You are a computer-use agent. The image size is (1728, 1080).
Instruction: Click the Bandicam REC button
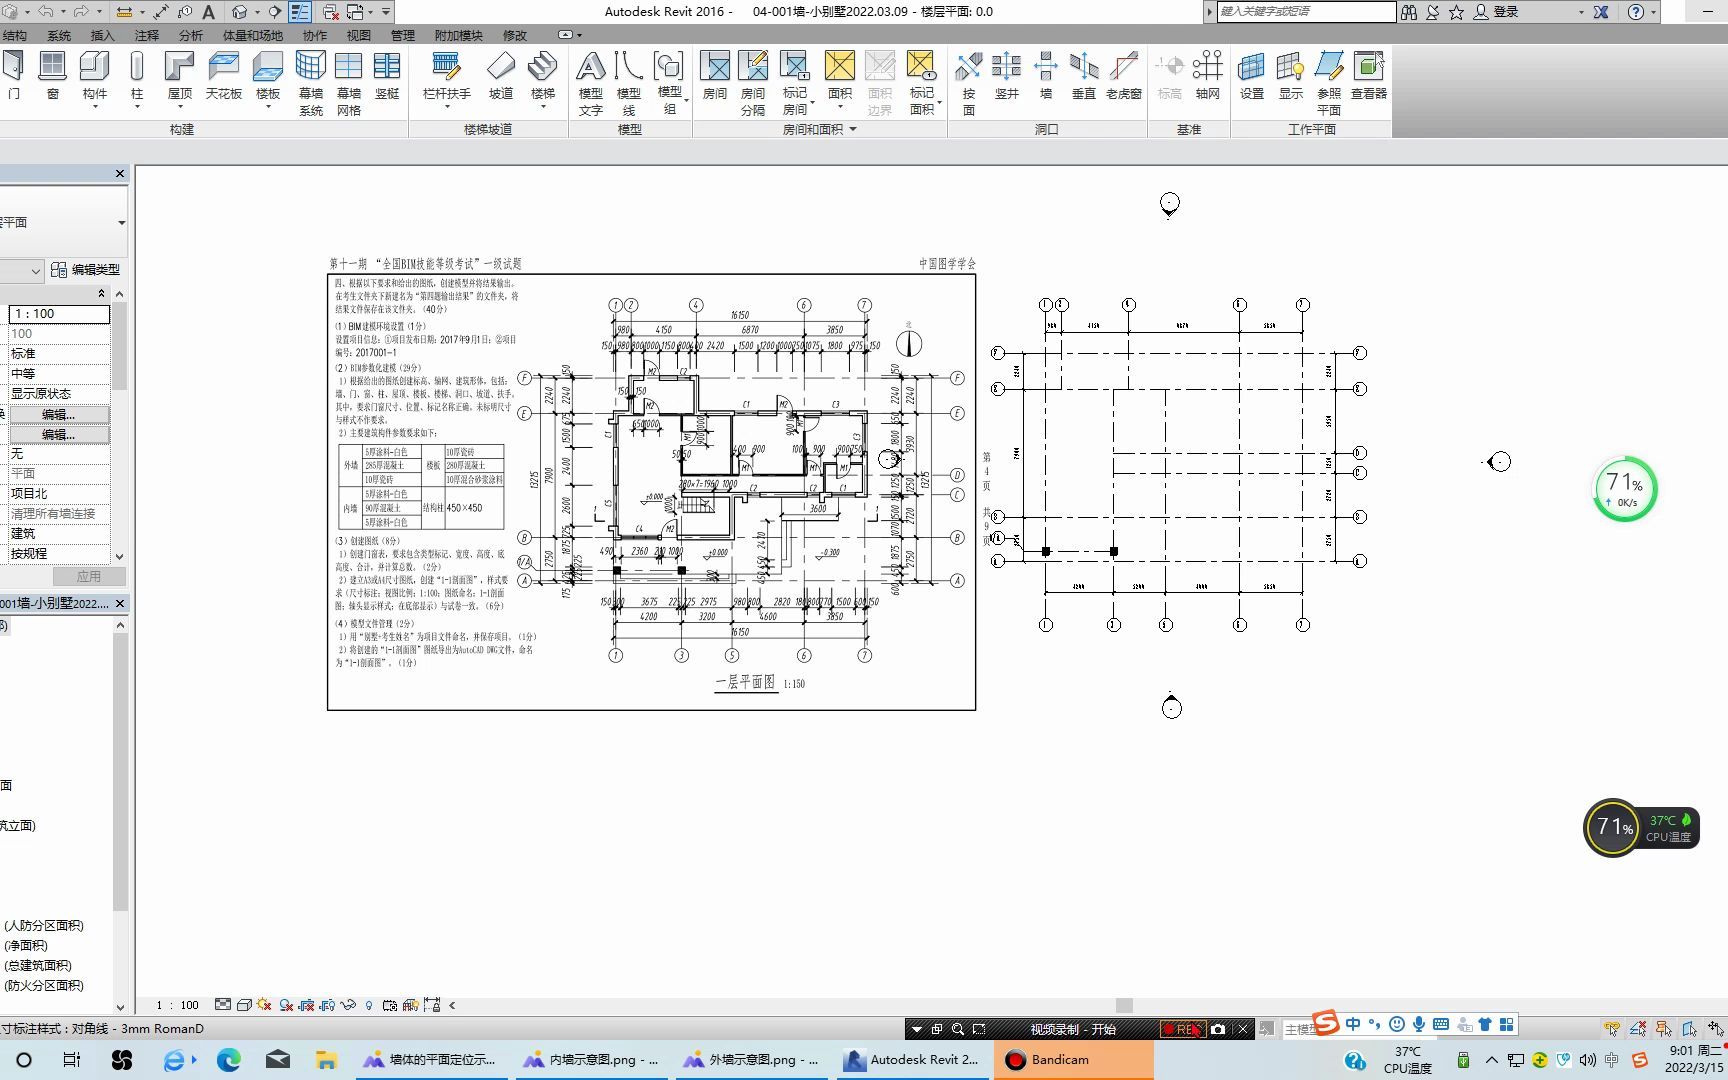[x=1183, y=1028]
